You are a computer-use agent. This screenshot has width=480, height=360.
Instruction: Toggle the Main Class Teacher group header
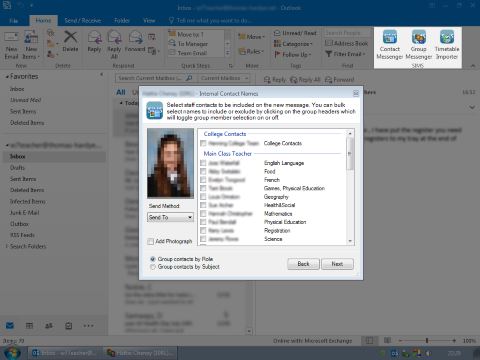click(x=227, y=154)
